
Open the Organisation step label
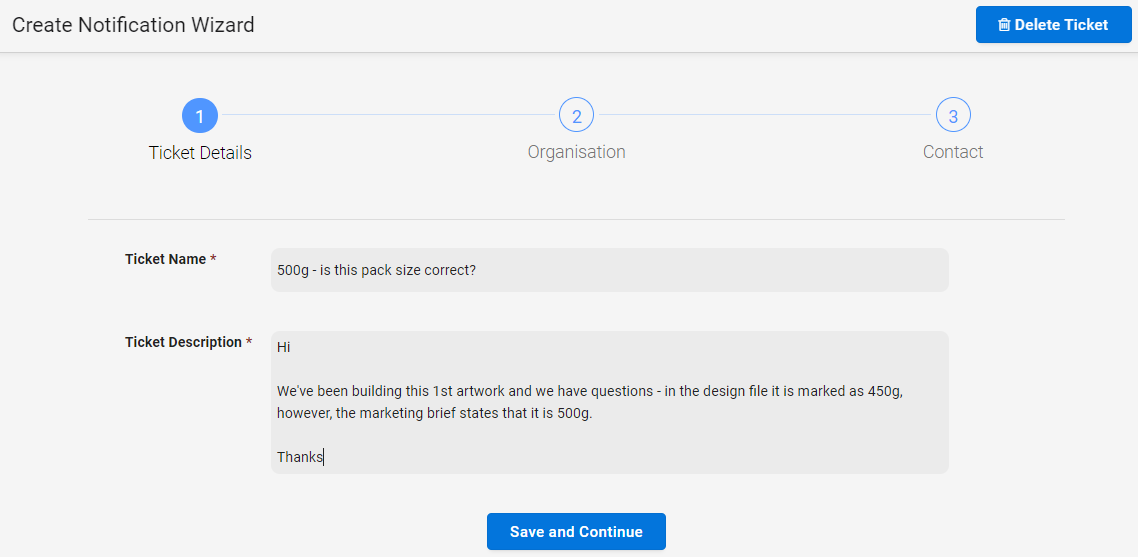click(x=576, y=152)
